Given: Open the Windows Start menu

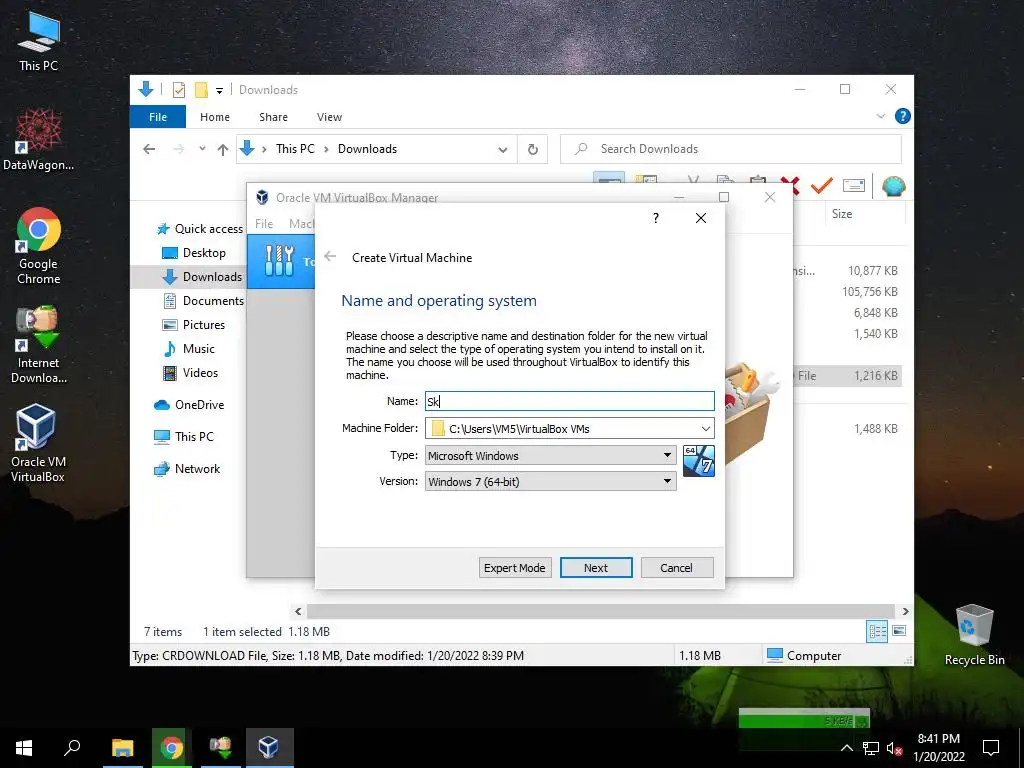Looking at the screenshot, I should click(24, 748).
